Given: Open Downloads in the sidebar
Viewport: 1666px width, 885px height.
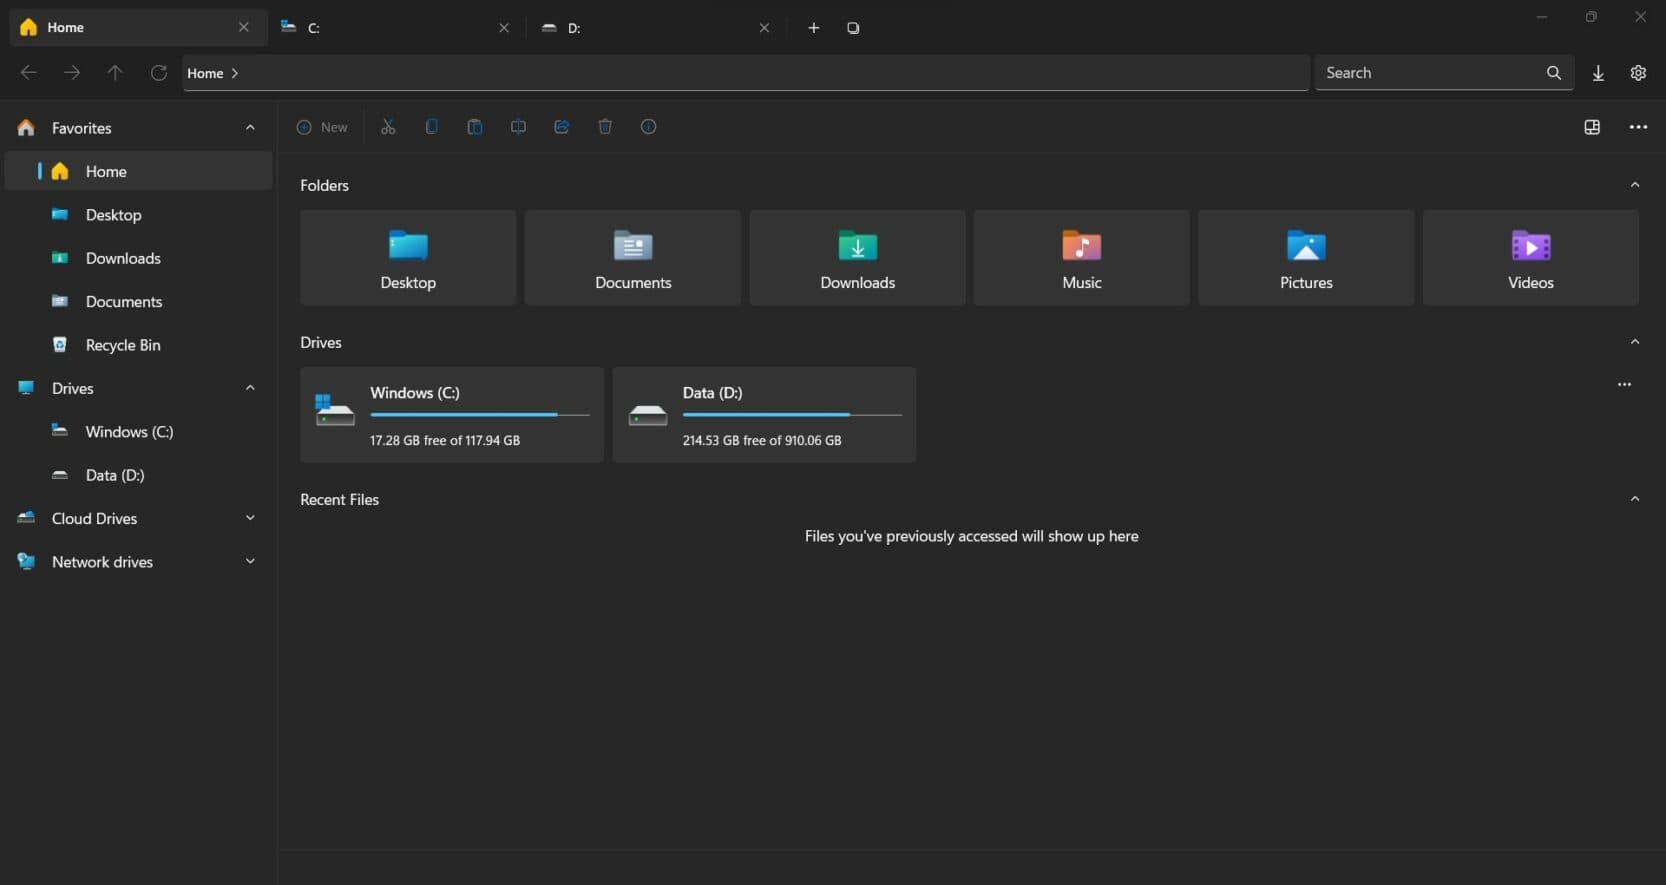Looking at the screenshot, I should (139, 258).
